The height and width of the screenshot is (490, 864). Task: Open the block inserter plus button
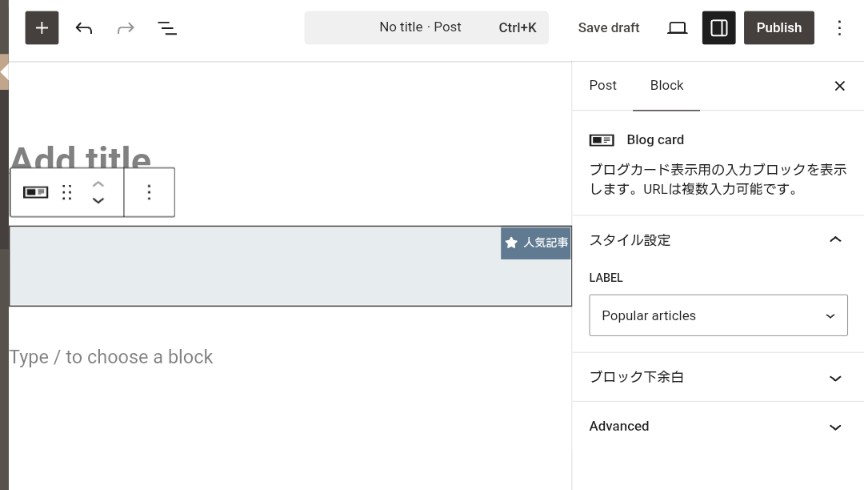pyautogui.click(x=42, y=28)
